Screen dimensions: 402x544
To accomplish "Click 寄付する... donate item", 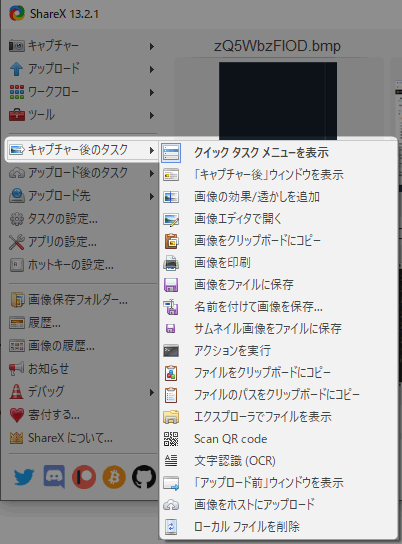I will [83, 415].
